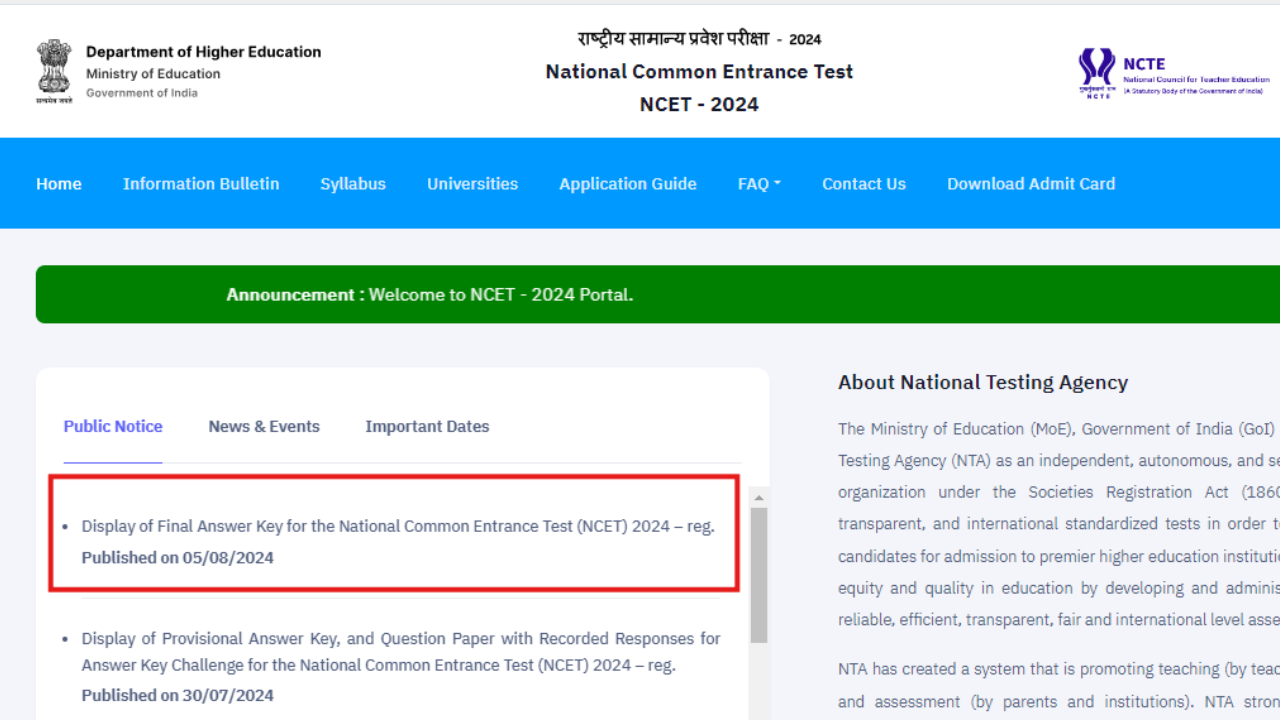Image resolution: width=1280 pixels, height=720 pixels.
Task: Switch to the News & Events tab
Action: (x=264, y=426)
